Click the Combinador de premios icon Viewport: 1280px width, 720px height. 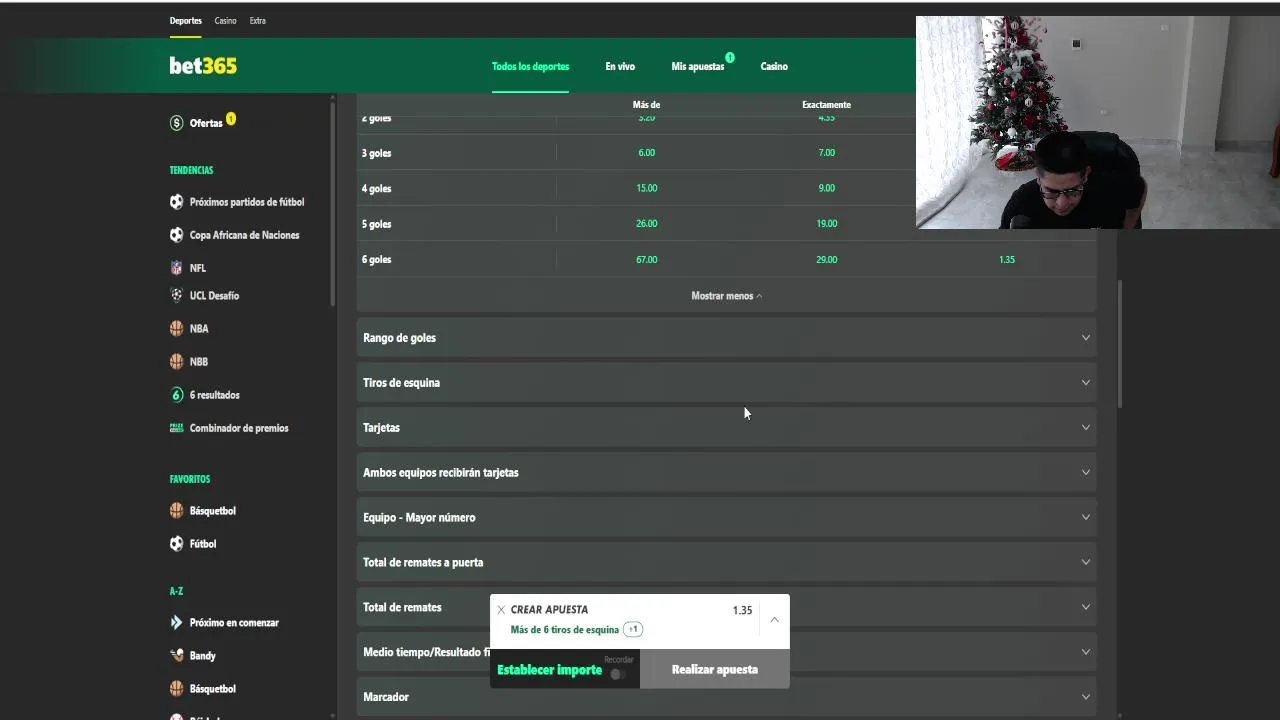(177, 428)
